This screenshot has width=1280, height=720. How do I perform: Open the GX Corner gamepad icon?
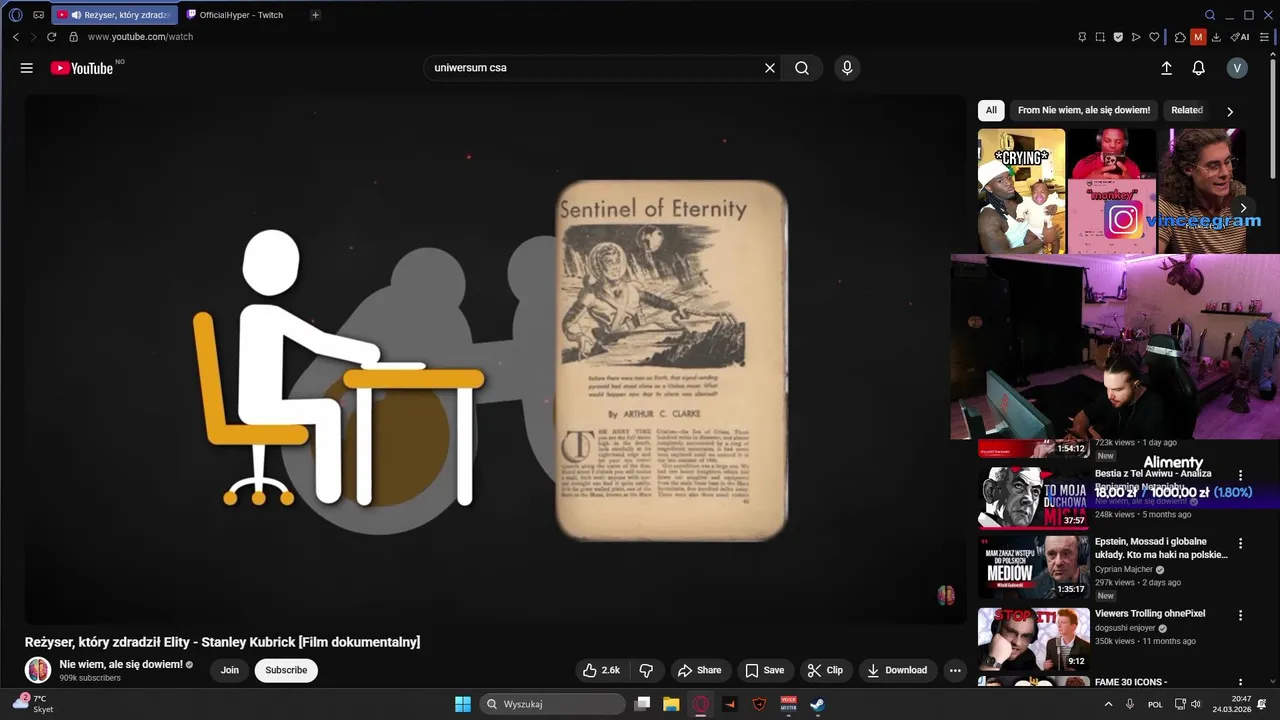coord(39,15)
